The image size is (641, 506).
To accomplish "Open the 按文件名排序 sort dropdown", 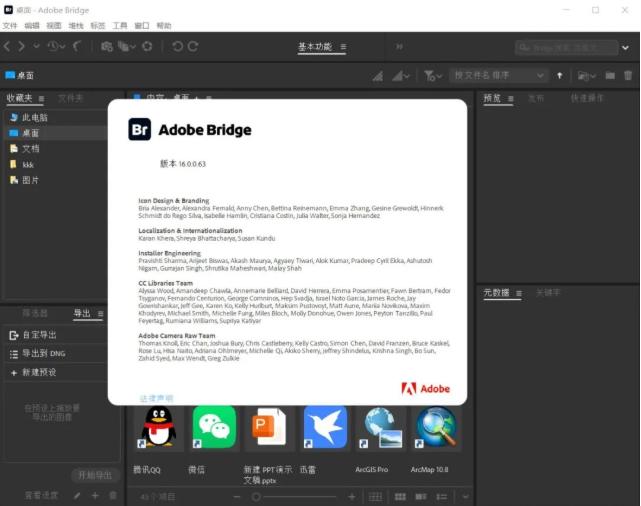I will (x=499, y=76).
